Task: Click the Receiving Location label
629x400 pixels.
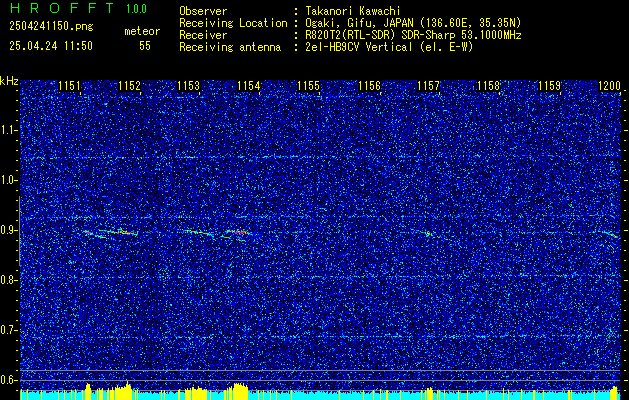Action: click(233, 23)
